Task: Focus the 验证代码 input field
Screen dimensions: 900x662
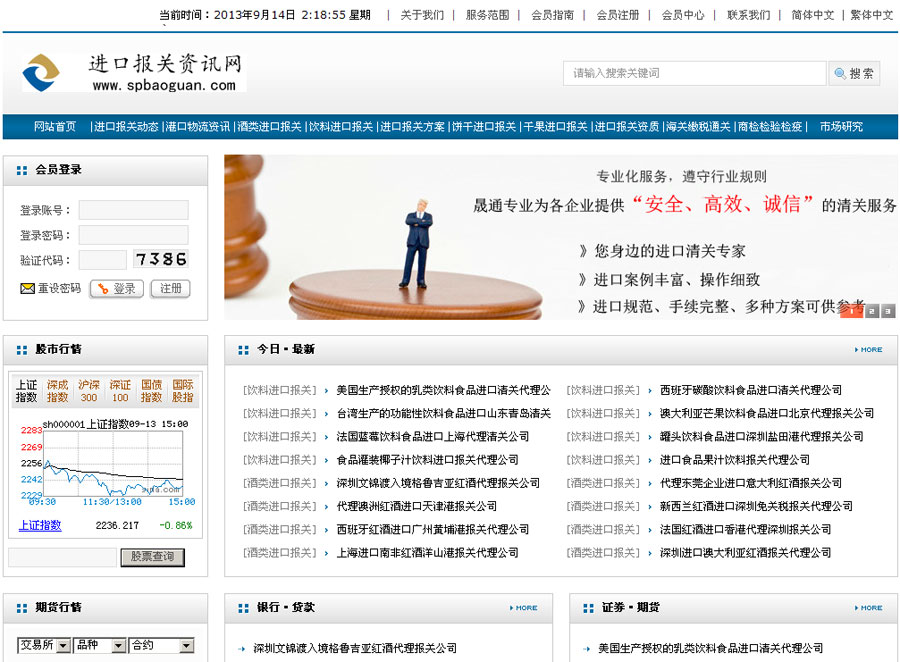Action: [x=102, y=260]
